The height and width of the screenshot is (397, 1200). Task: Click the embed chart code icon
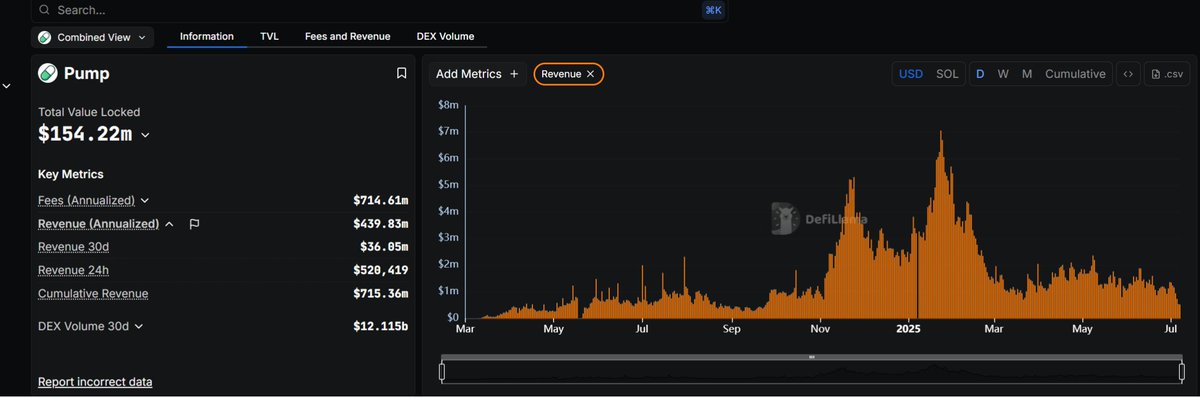1128,74
